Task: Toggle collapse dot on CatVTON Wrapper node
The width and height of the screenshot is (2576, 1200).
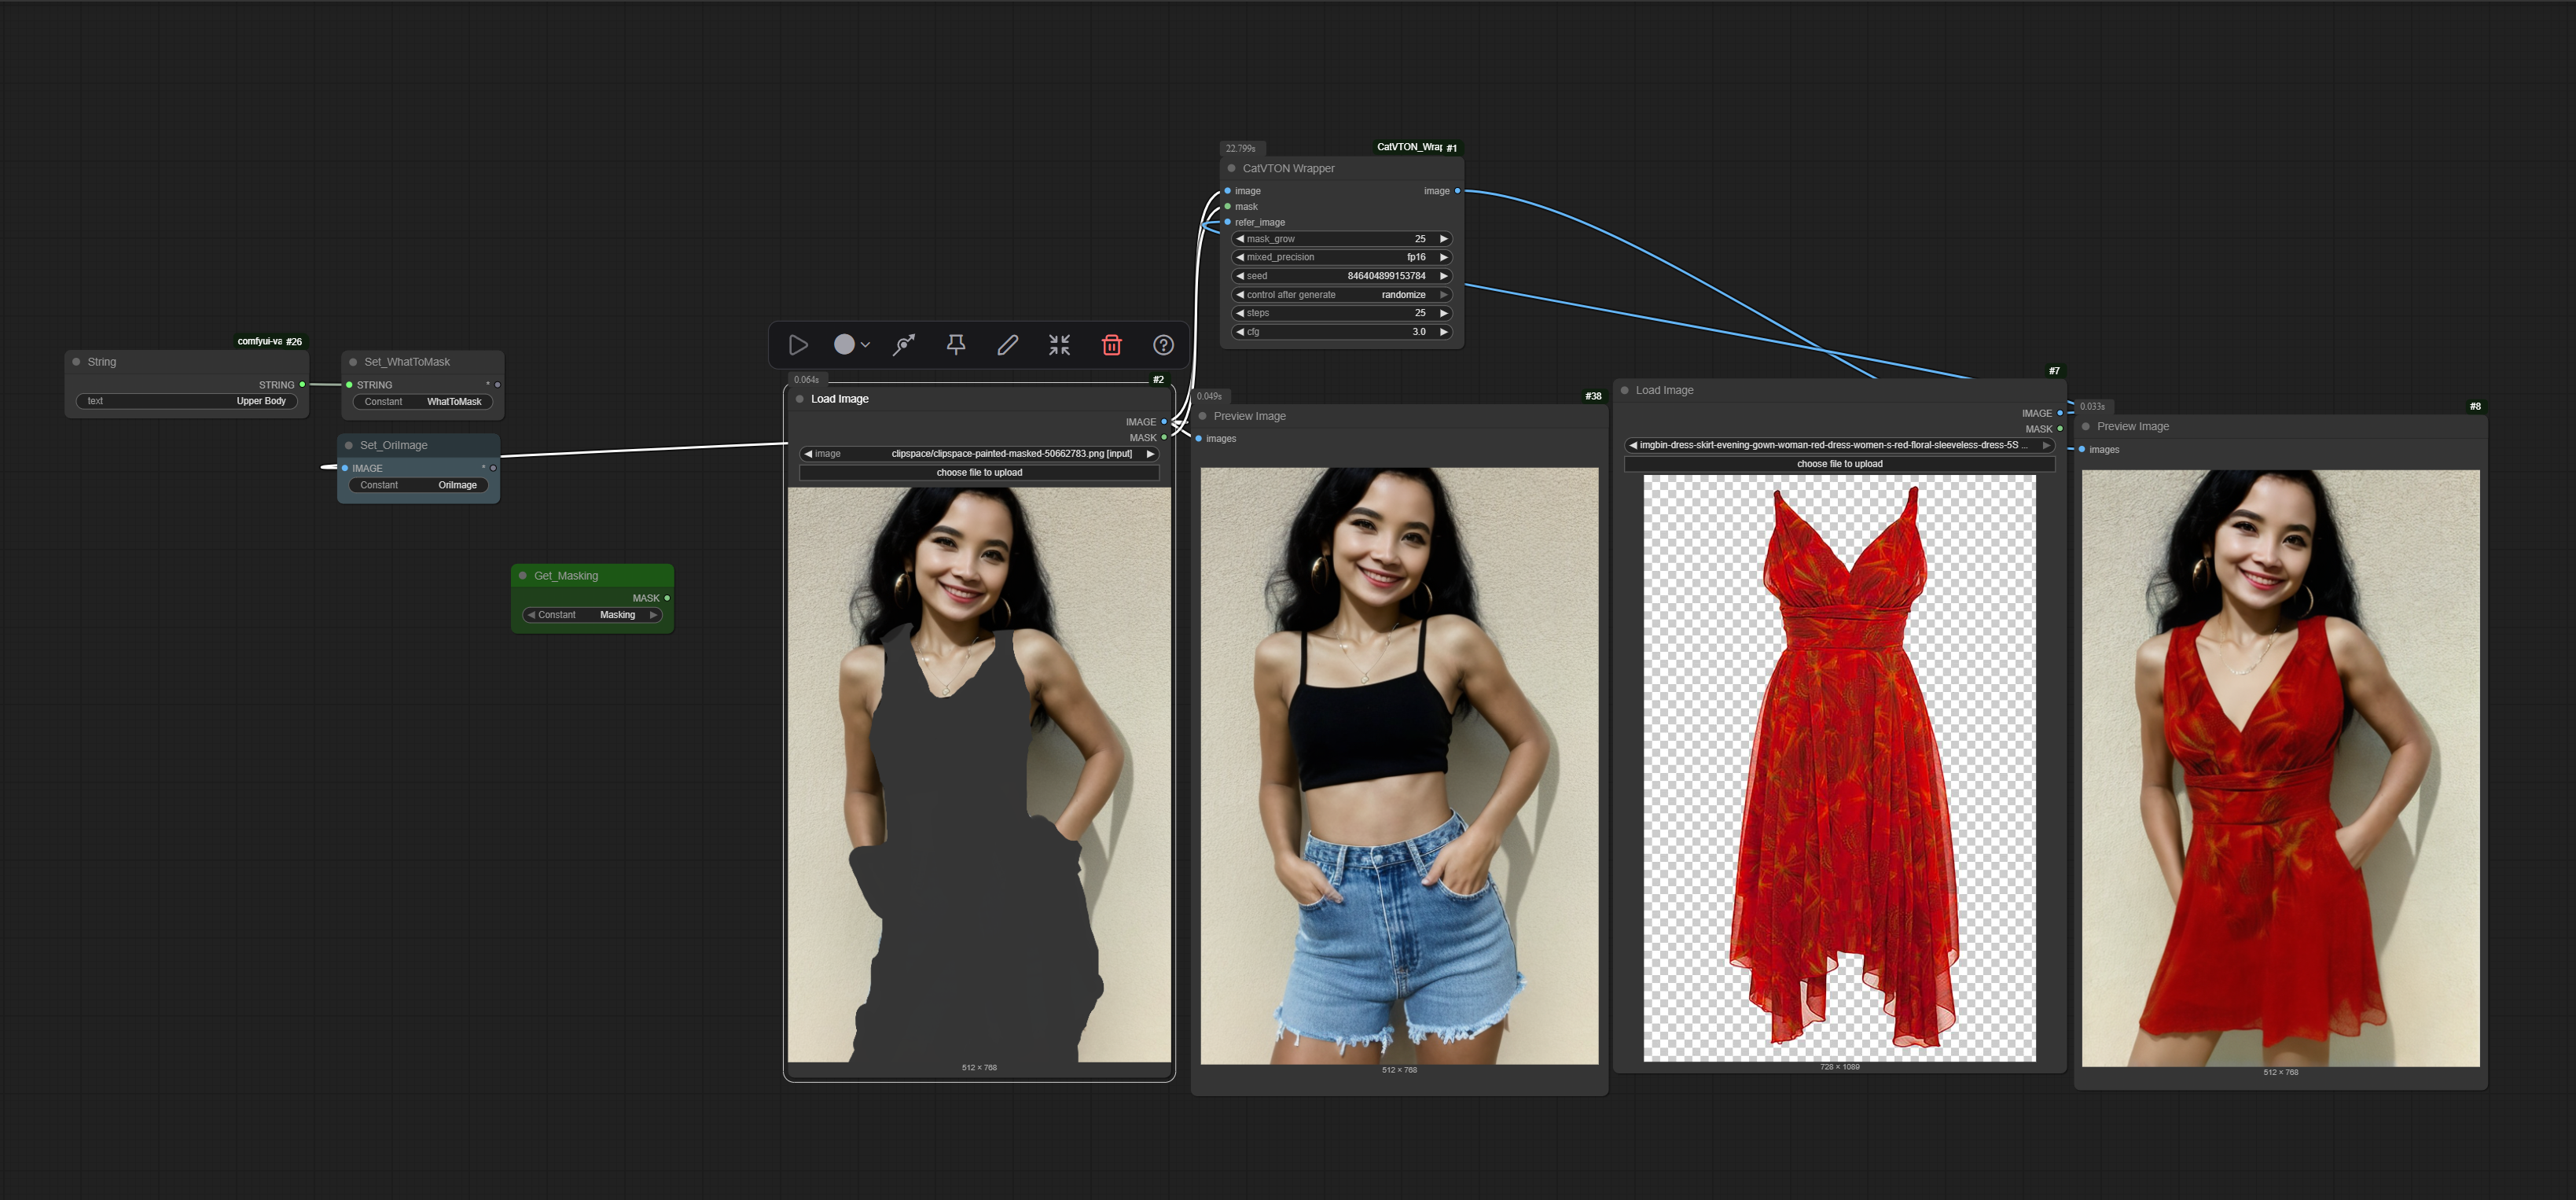Action: click(x=1231, y=169)
